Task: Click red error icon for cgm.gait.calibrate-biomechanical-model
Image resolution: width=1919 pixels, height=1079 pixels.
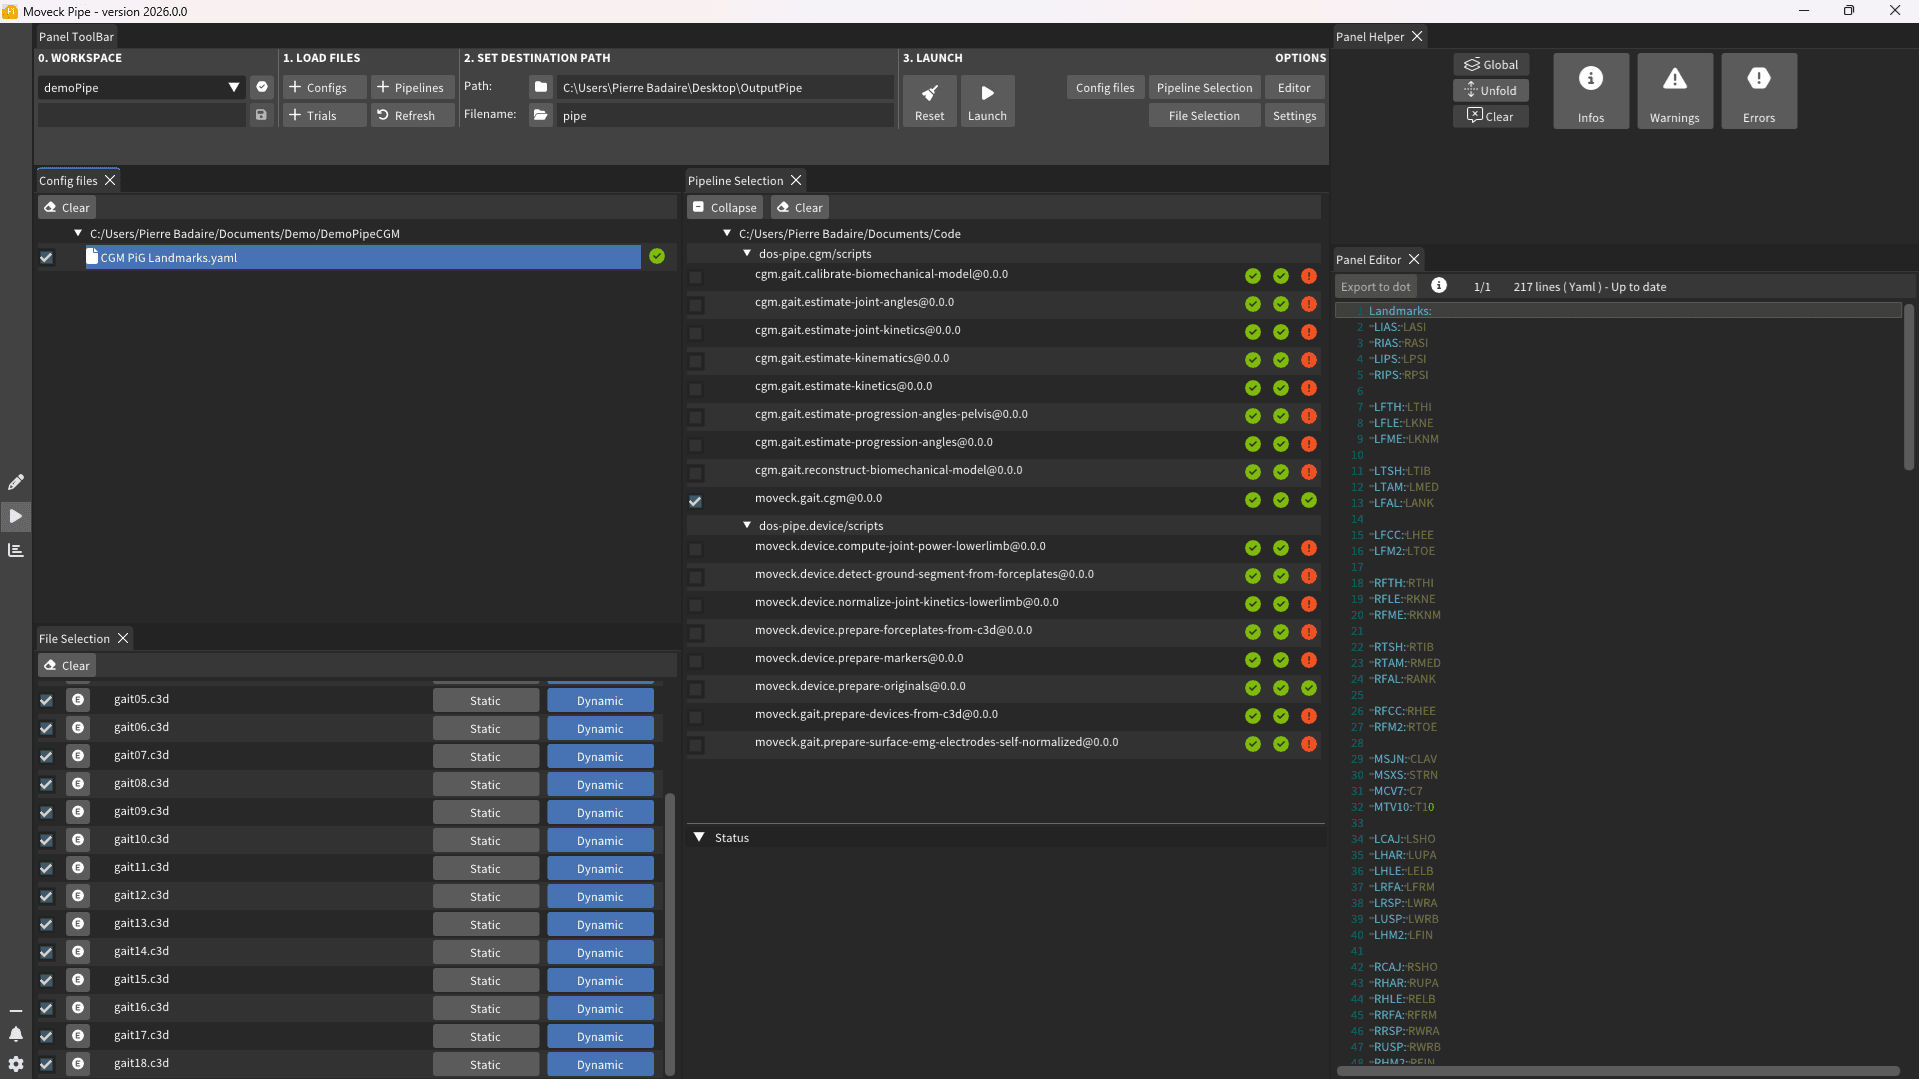Action: (x=1309, y=276)
